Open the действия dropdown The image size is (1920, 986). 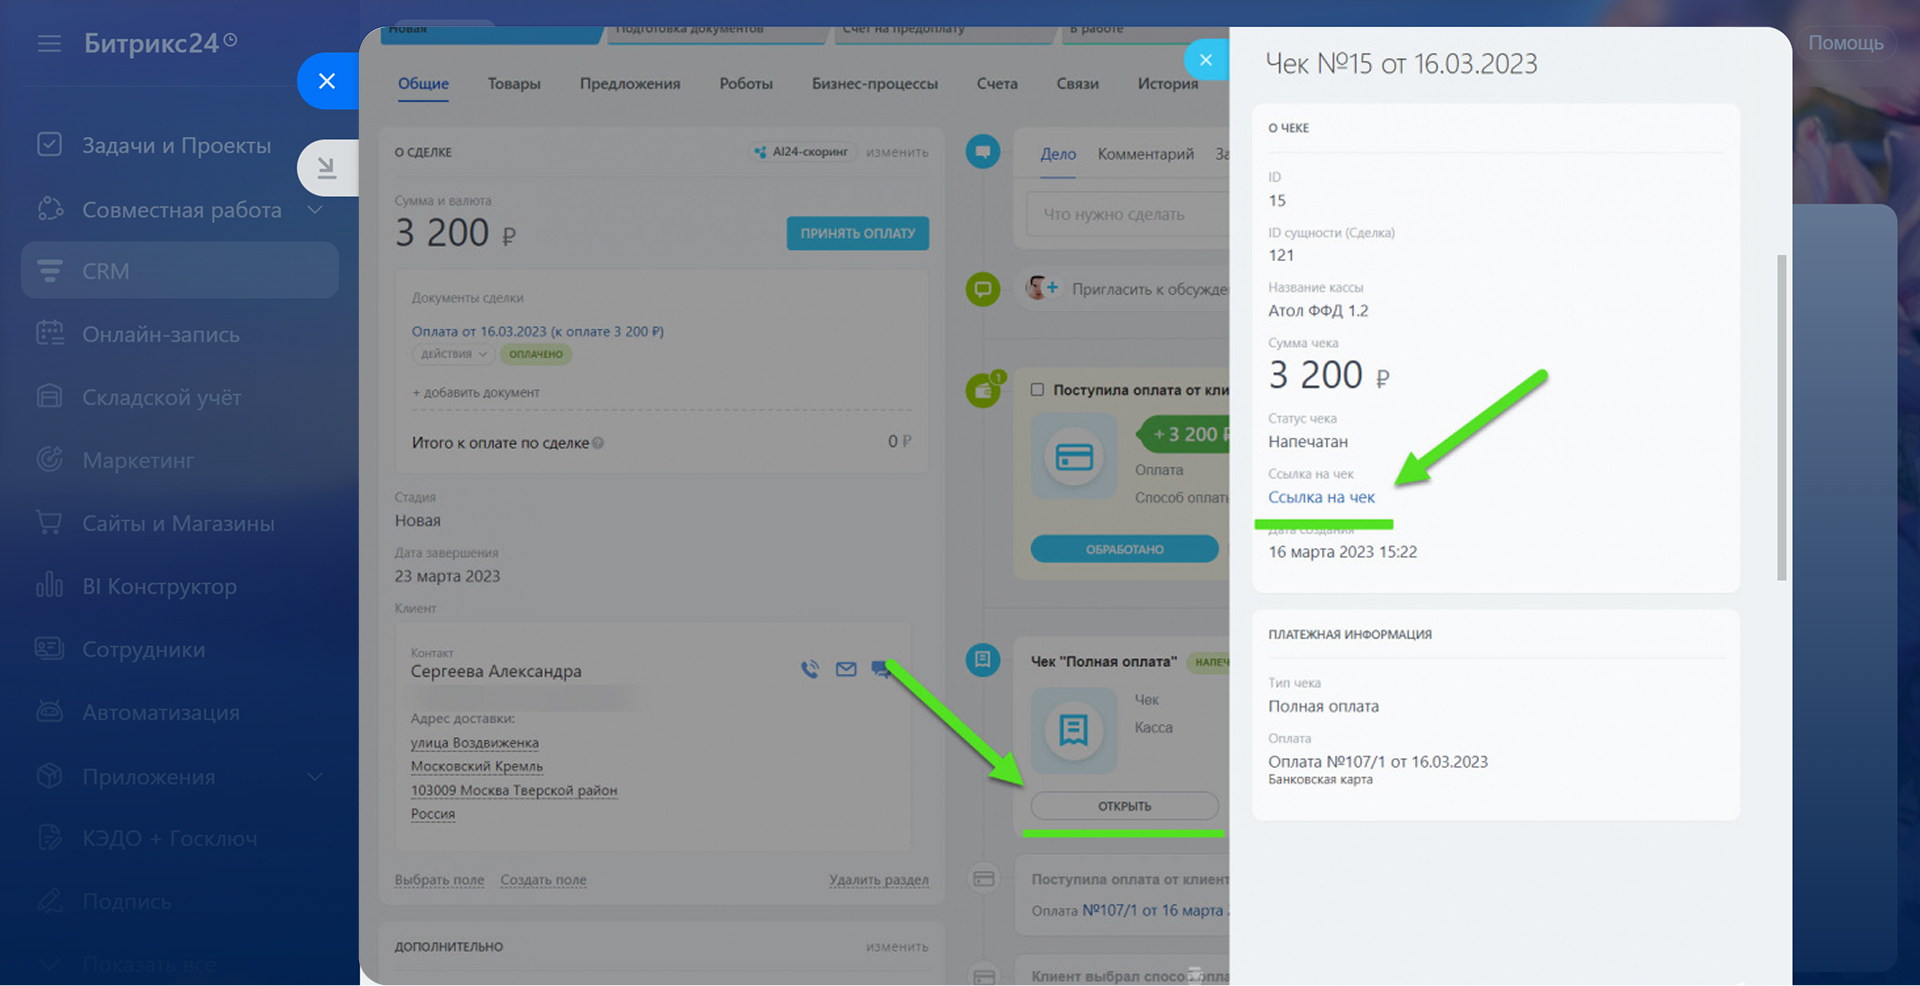coord(453,354)
